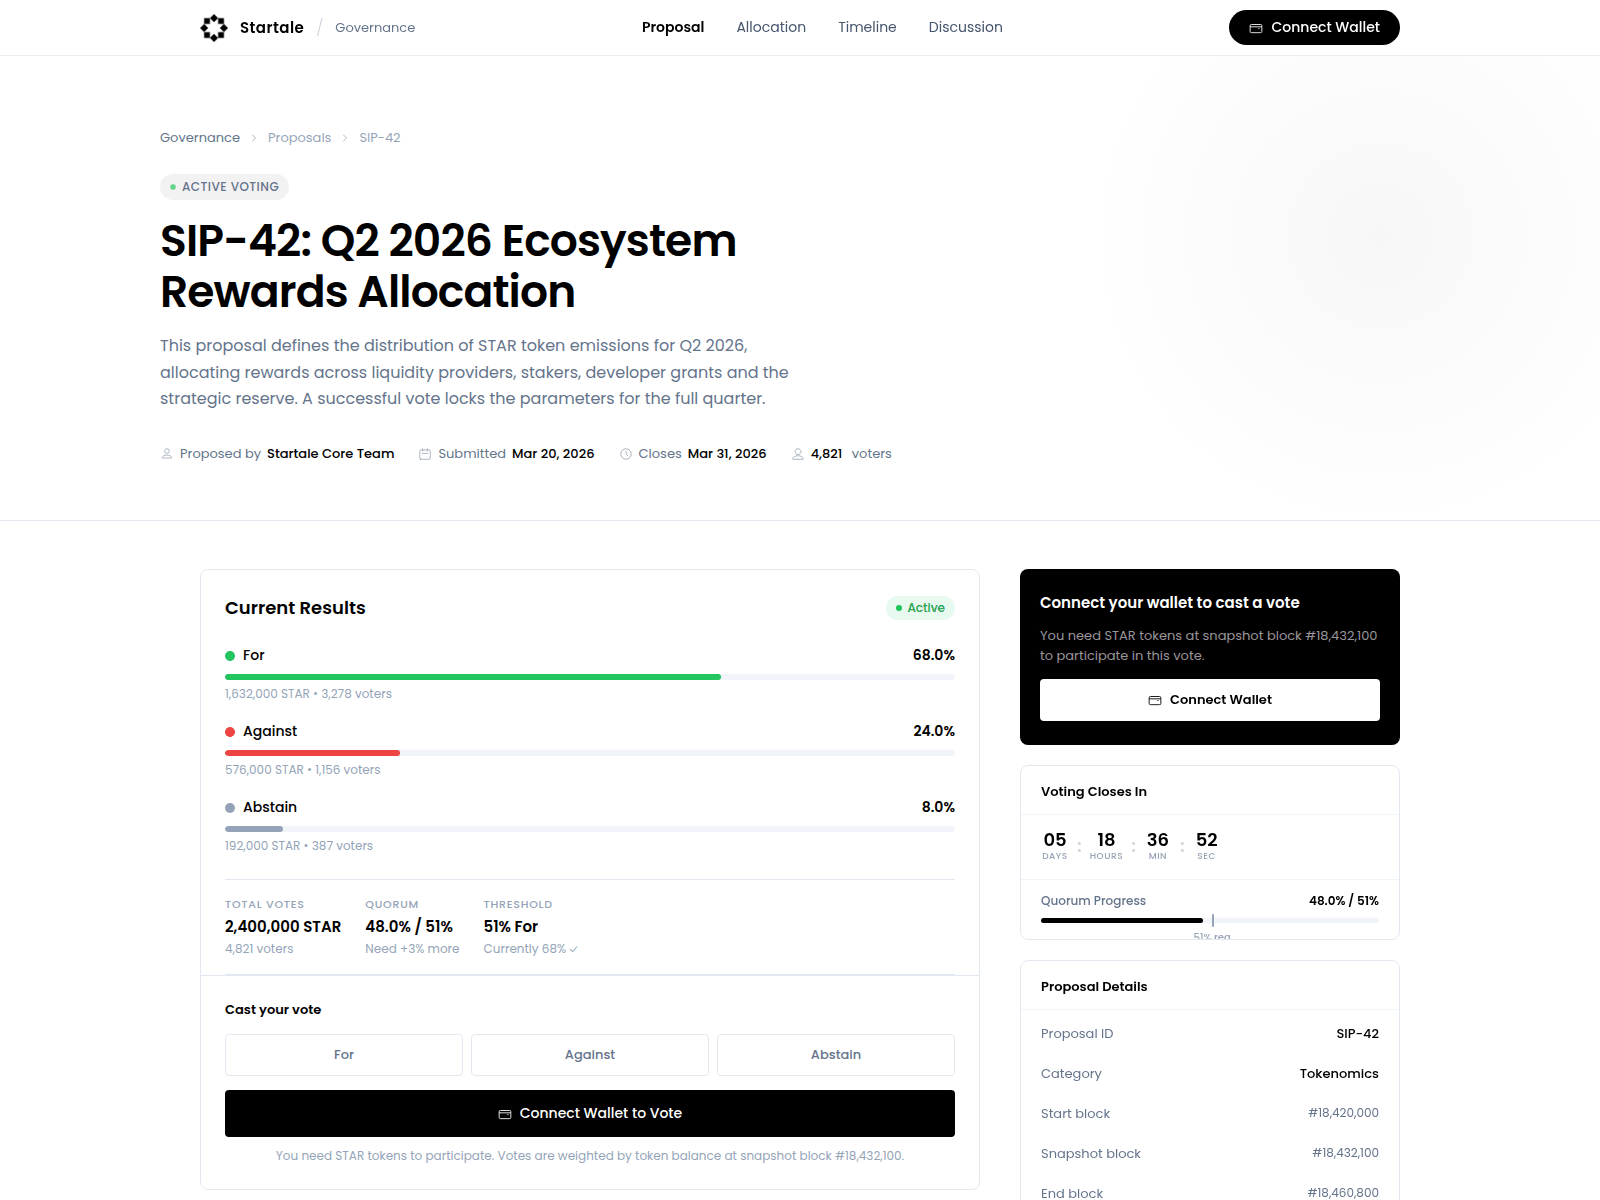
Task: Click the person icon next to Proposed by
Action: click(167, 453)
